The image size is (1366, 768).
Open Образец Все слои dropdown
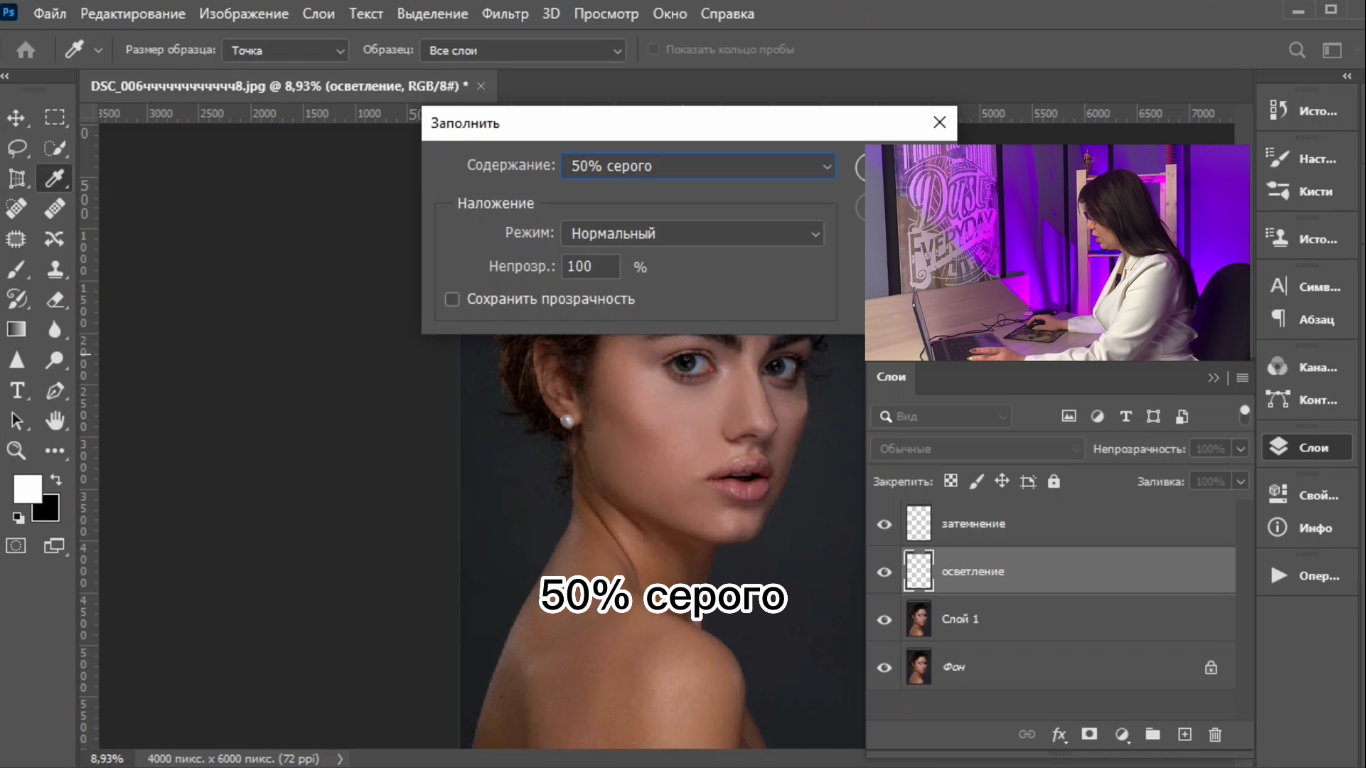click(x=522, y=50)
